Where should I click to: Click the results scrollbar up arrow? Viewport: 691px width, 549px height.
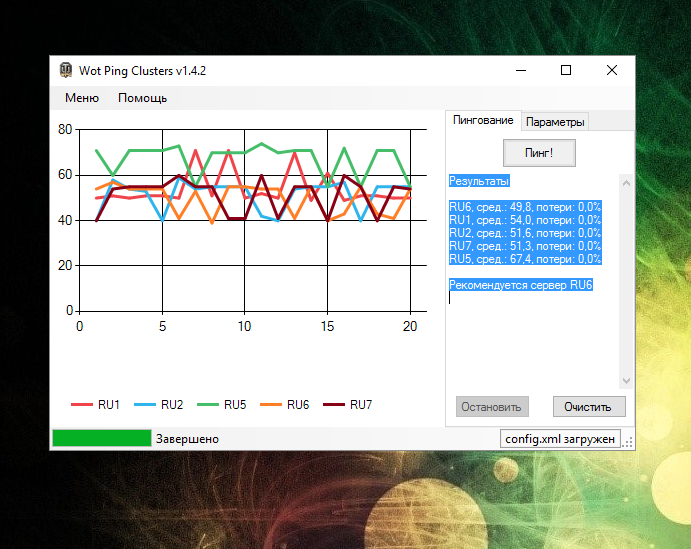[626, 182]
